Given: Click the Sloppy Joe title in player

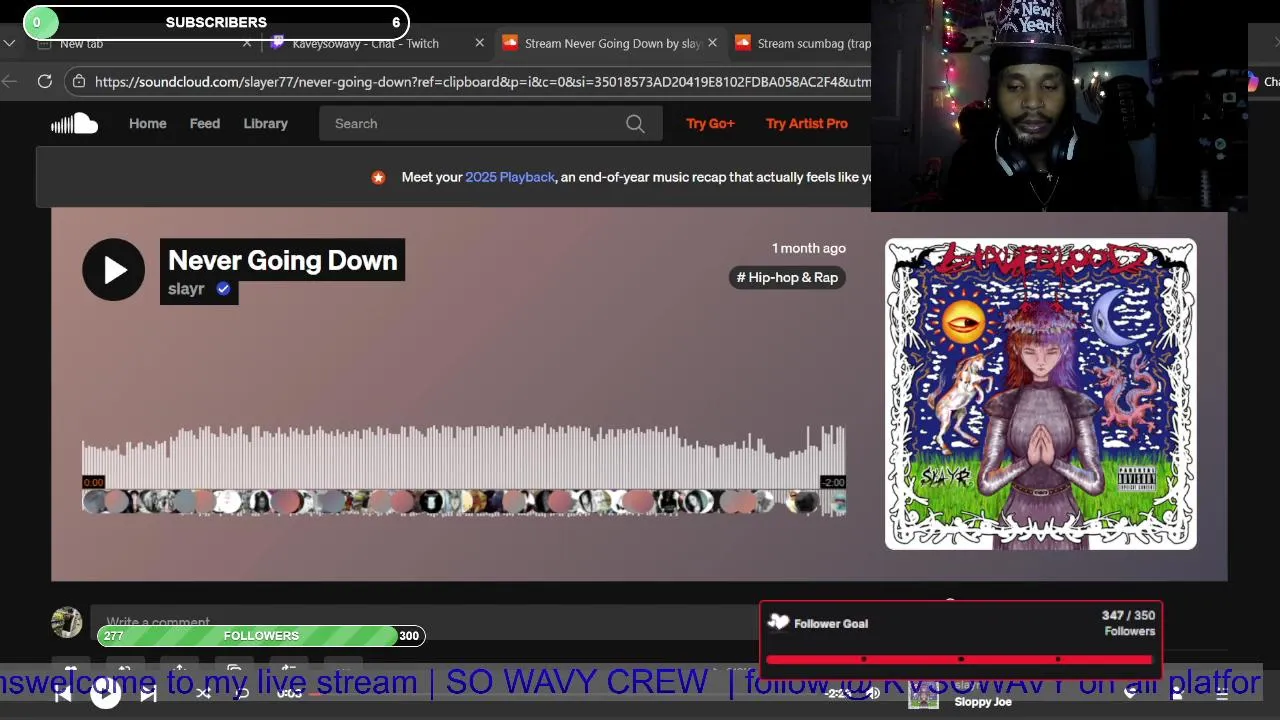Looking at the screenshot, I should 983,702.
